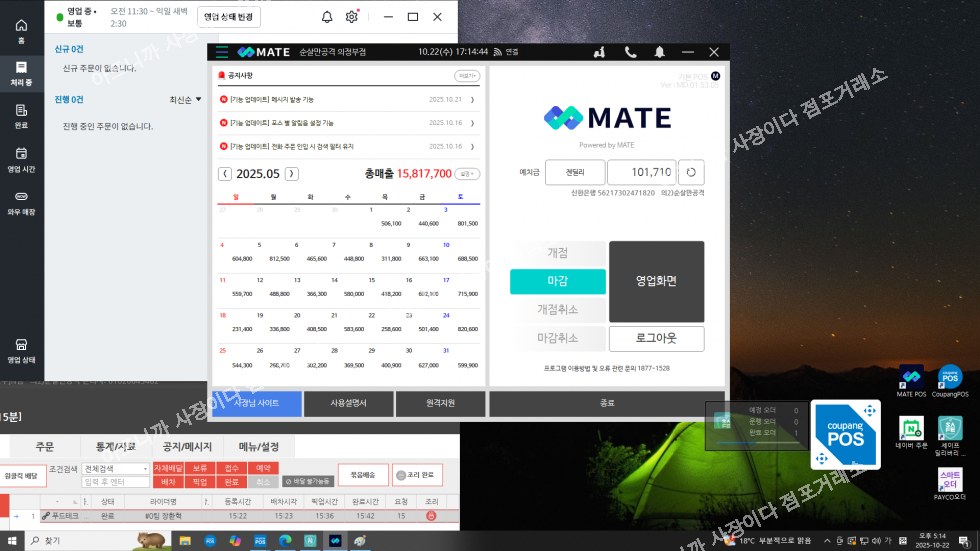
Task: Open MATE notification bell
Action: [659, 52]
